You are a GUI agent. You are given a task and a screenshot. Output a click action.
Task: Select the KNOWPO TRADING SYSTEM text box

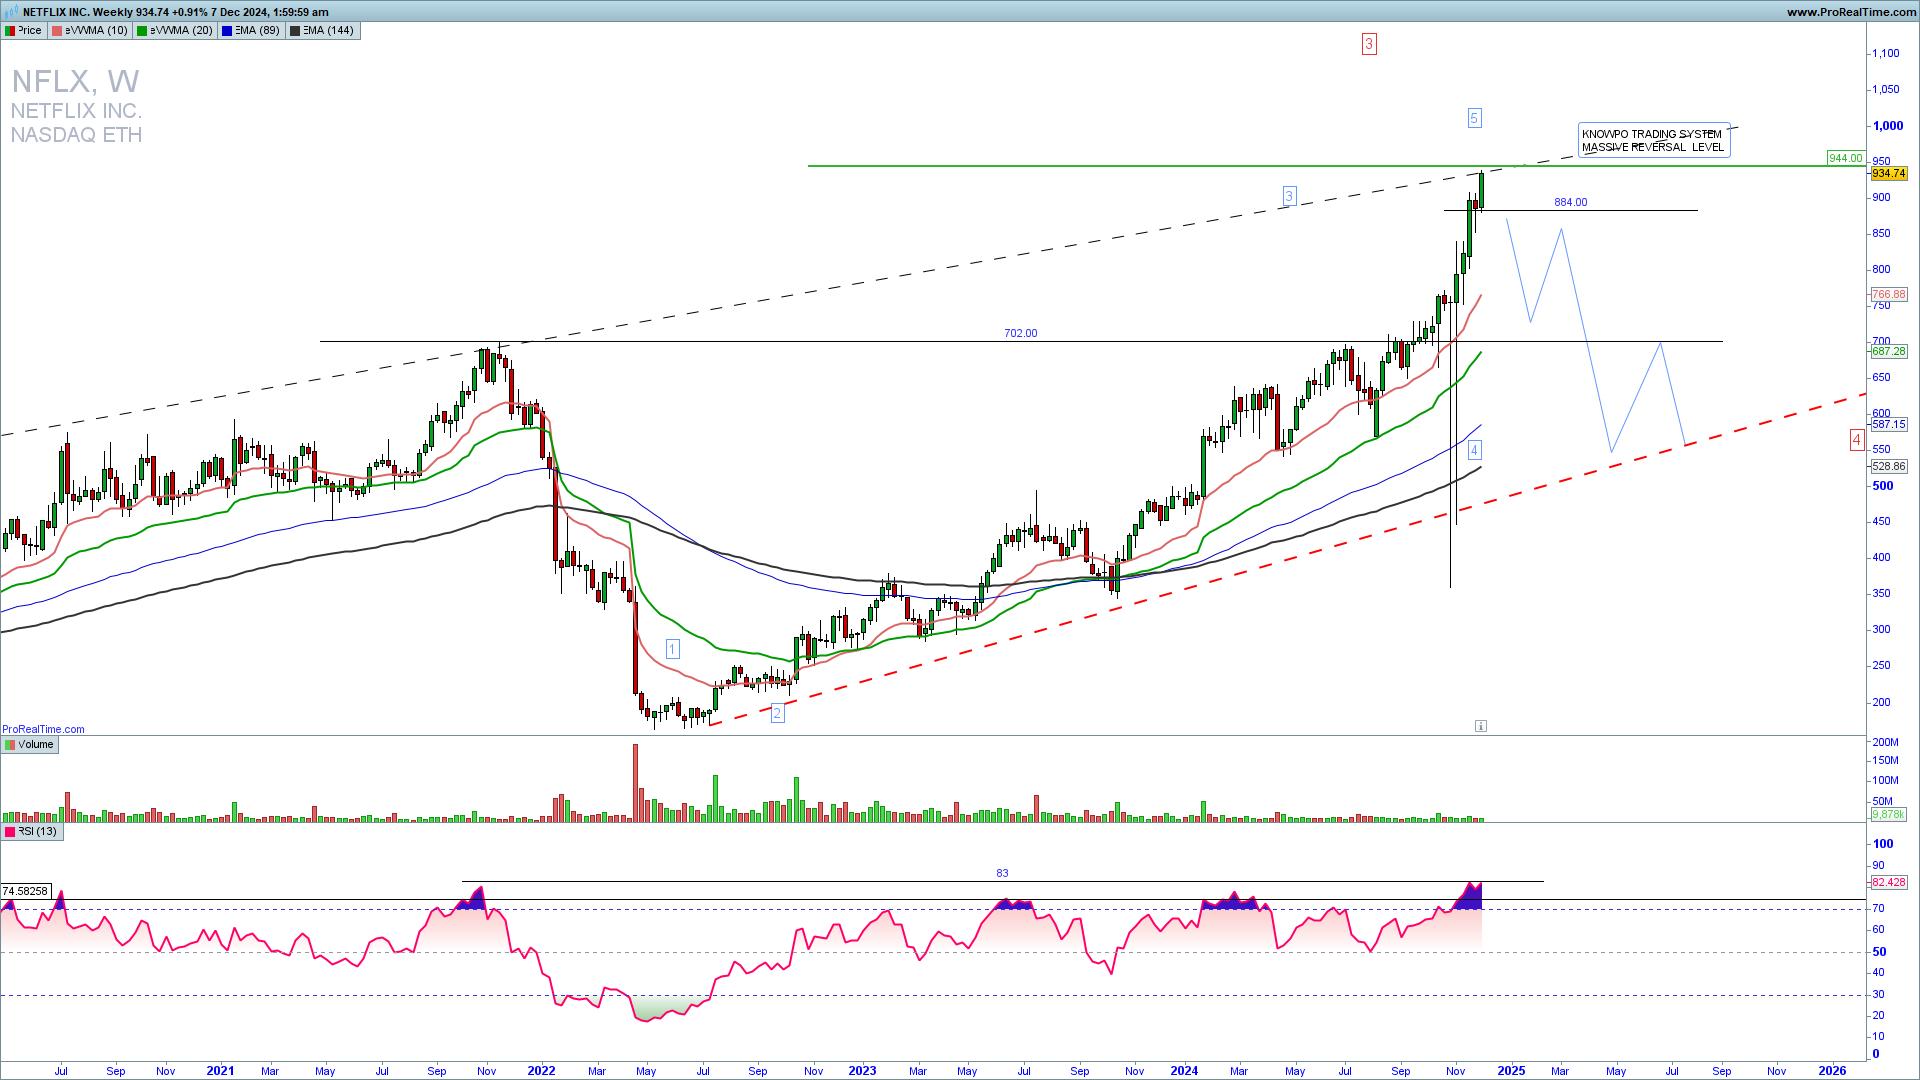[x=1654, y=140]
